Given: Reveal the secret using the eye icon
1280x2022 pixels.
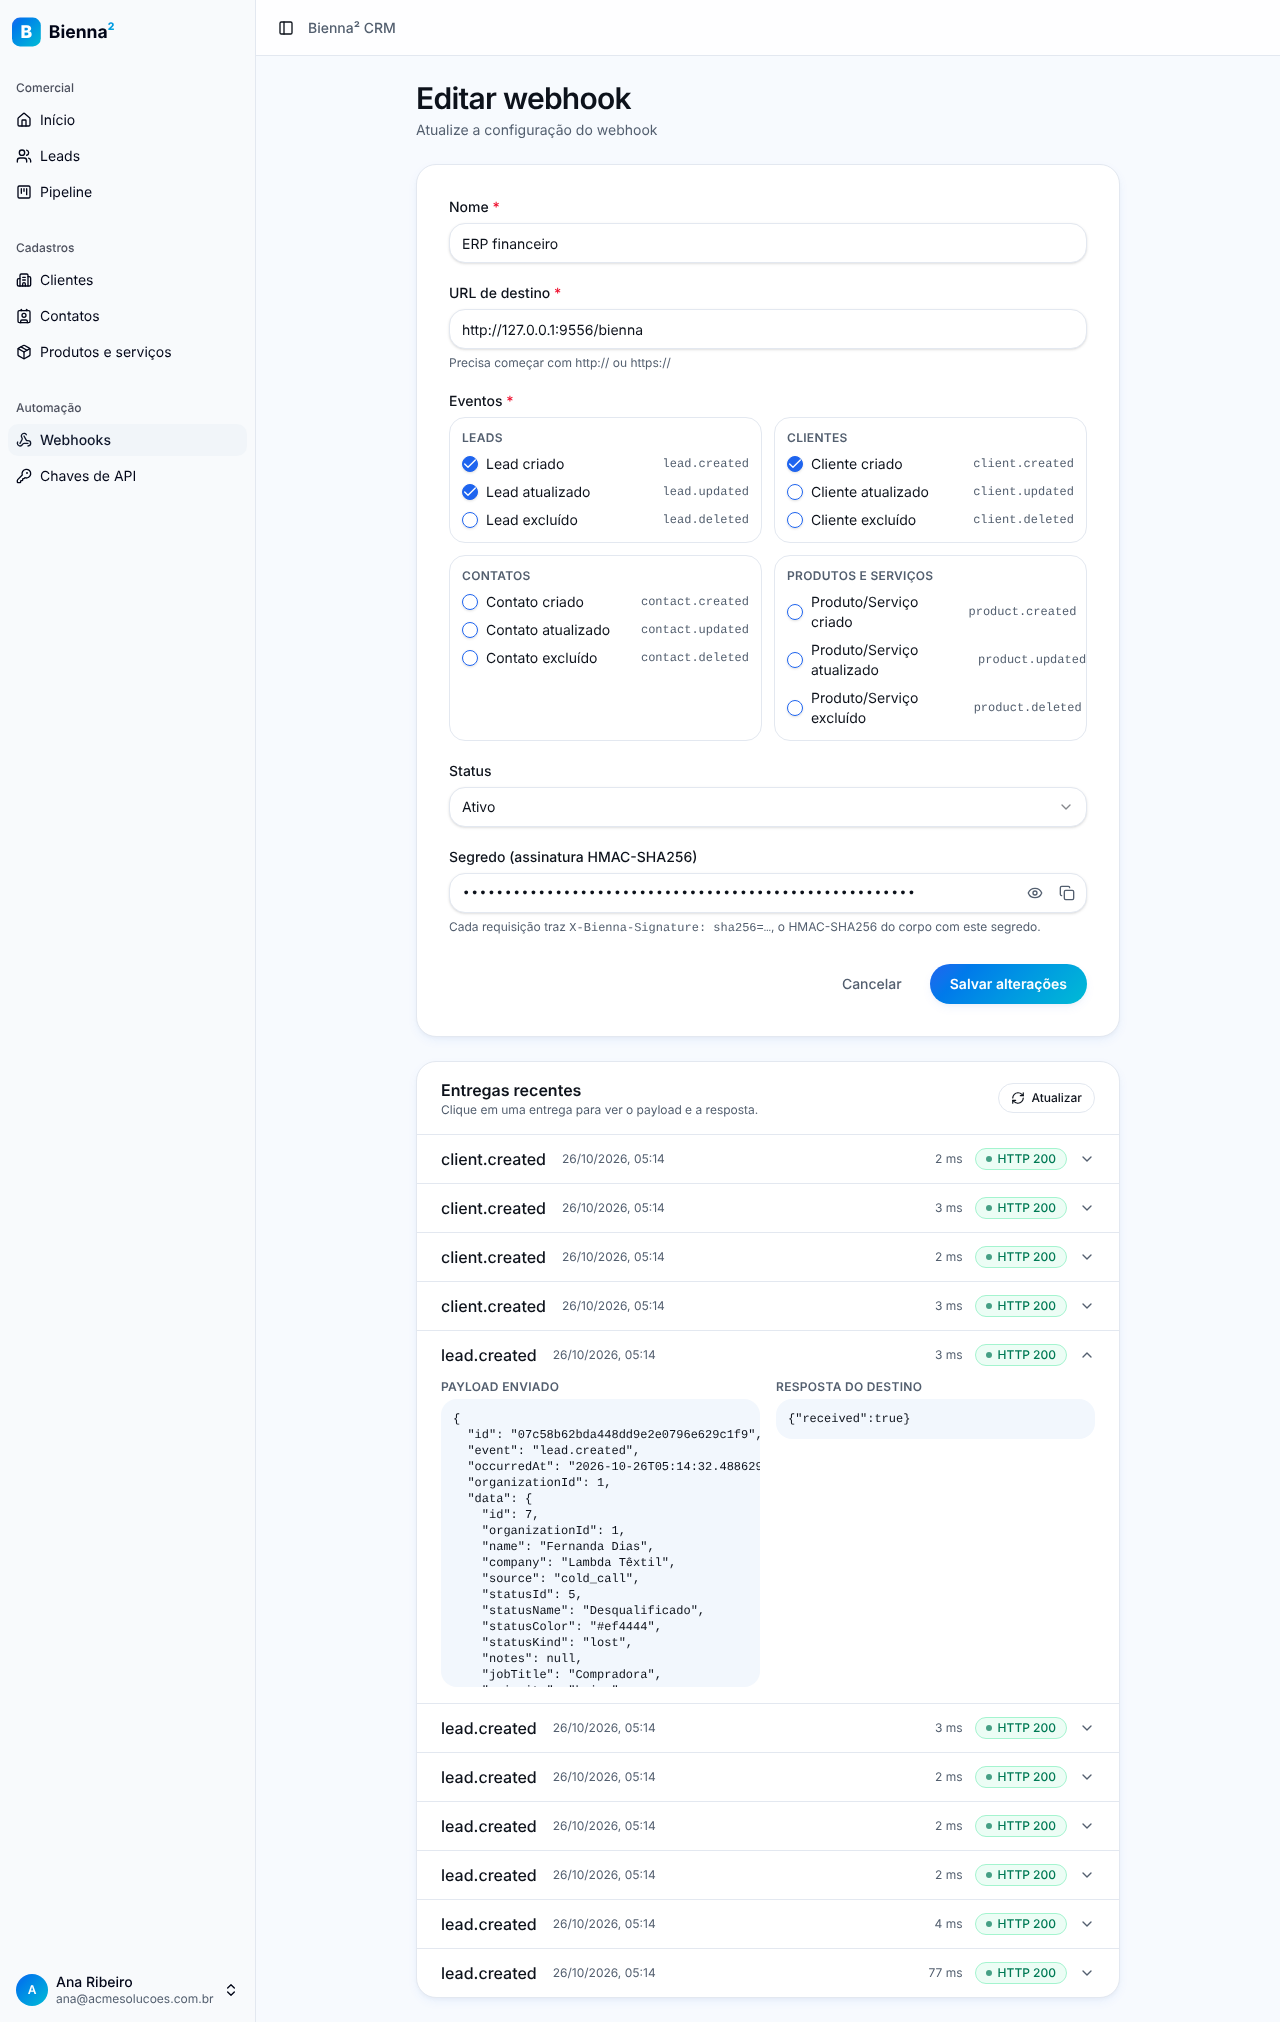Looking at the screenshot, I should (1035, 893).
